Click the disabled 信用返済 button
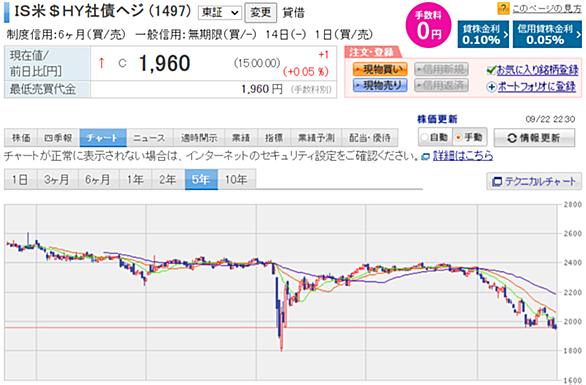Image resolution: width=586 pixels, height=385 pixels. pyautogui.click(x=441, y=85)
